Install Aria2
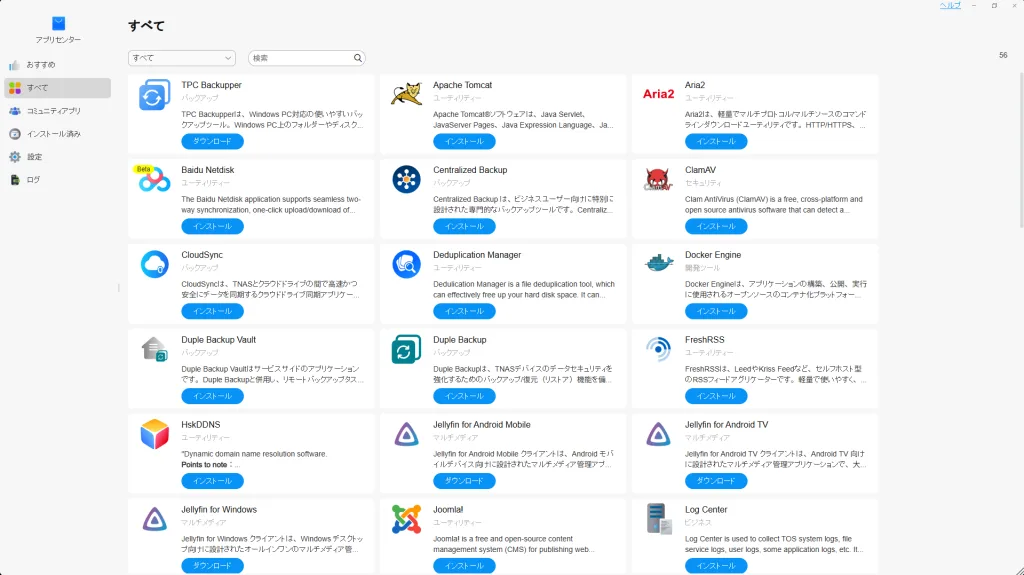Image resolution: width=1024 pixels, height=575 pixels. coord(716,141)
